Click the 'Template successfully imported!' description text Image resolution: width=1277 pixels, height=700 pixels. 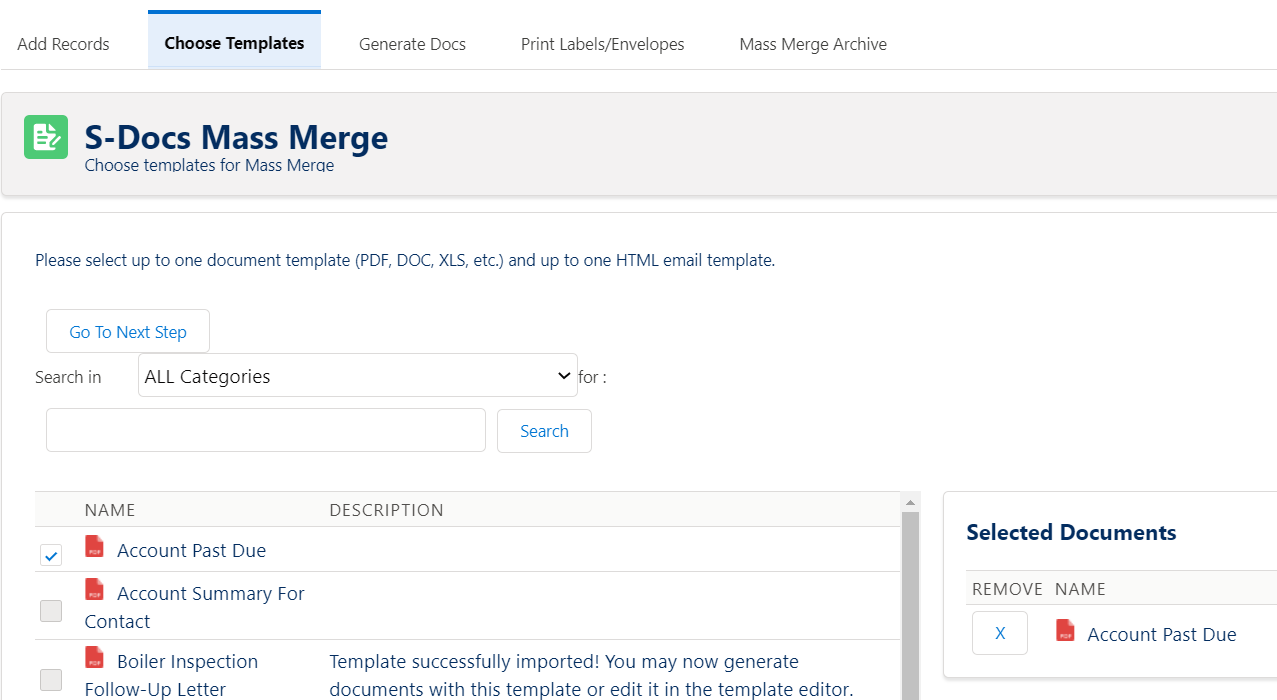pos(591,675)
